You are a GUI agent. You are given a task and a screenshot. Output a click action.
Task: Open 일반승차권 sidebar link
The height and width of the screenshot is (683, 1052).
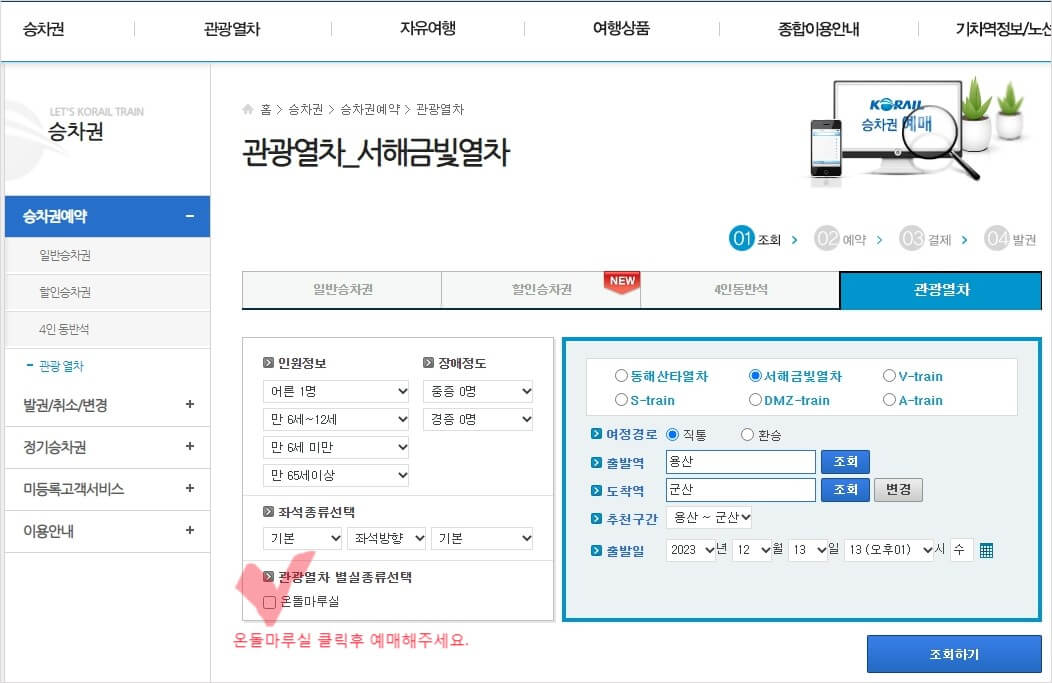[x=65, y=255]
